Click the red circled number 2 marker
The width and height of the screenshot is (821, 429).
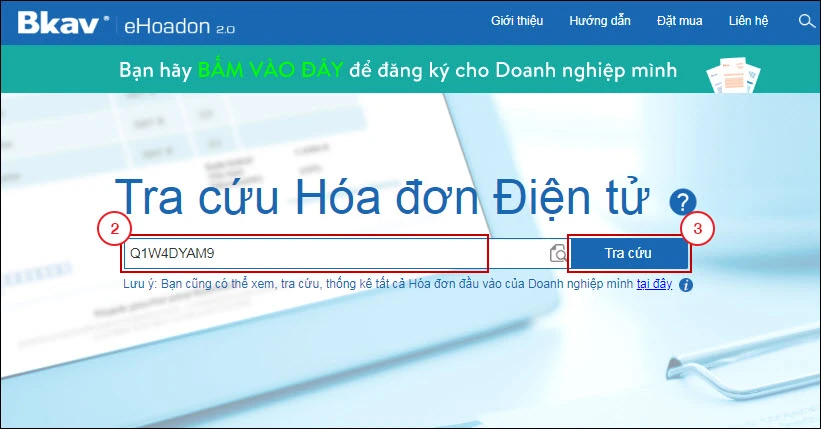coord(115,229)
